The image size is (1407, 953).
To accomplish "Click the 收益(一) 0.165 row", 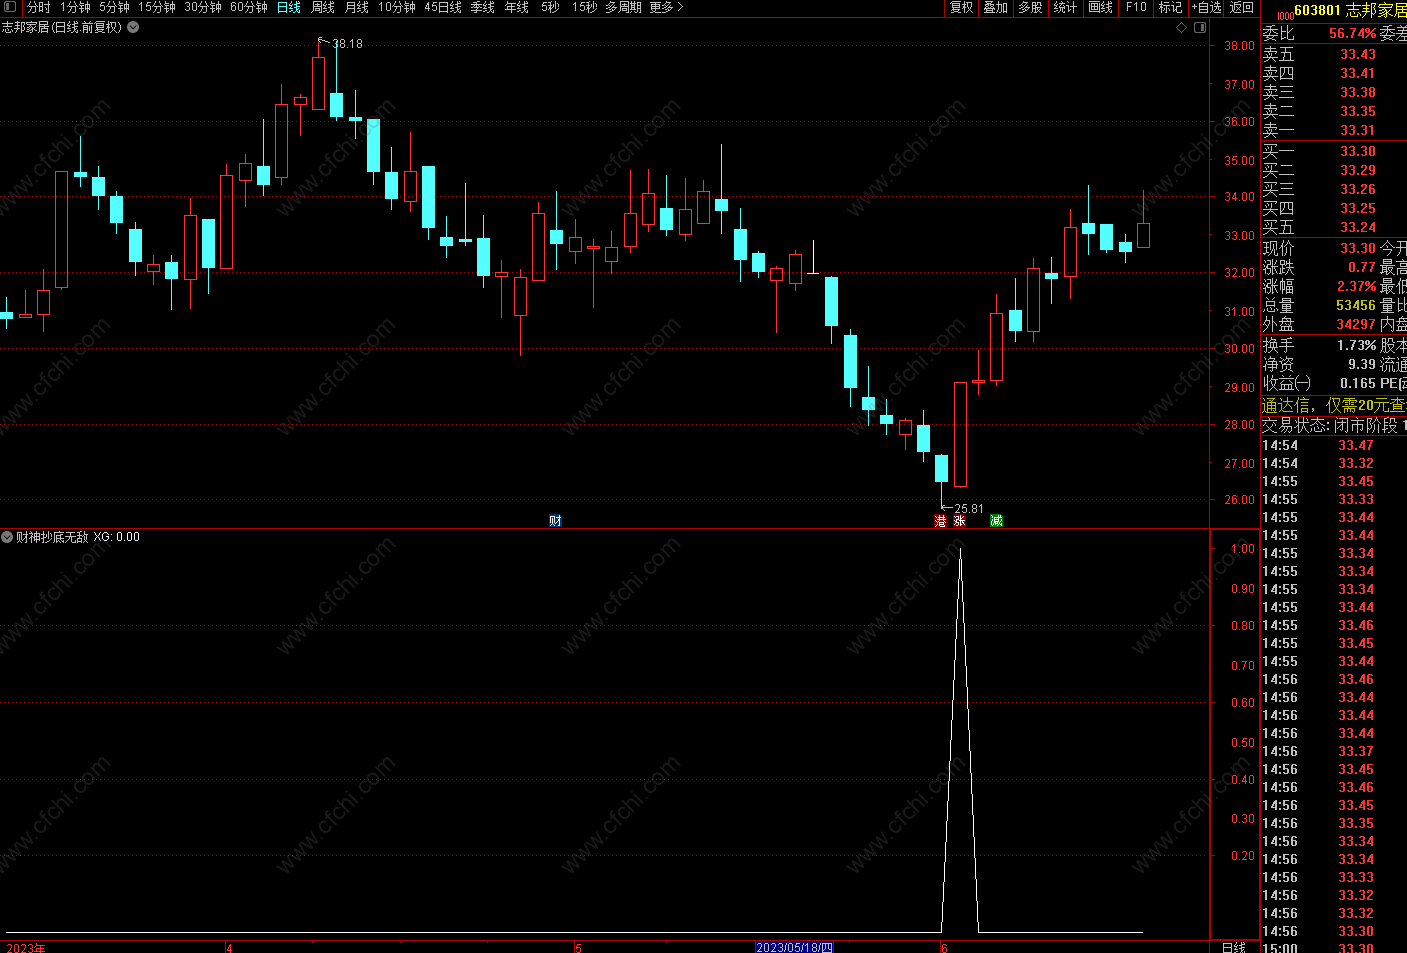I will [1334, 383].
